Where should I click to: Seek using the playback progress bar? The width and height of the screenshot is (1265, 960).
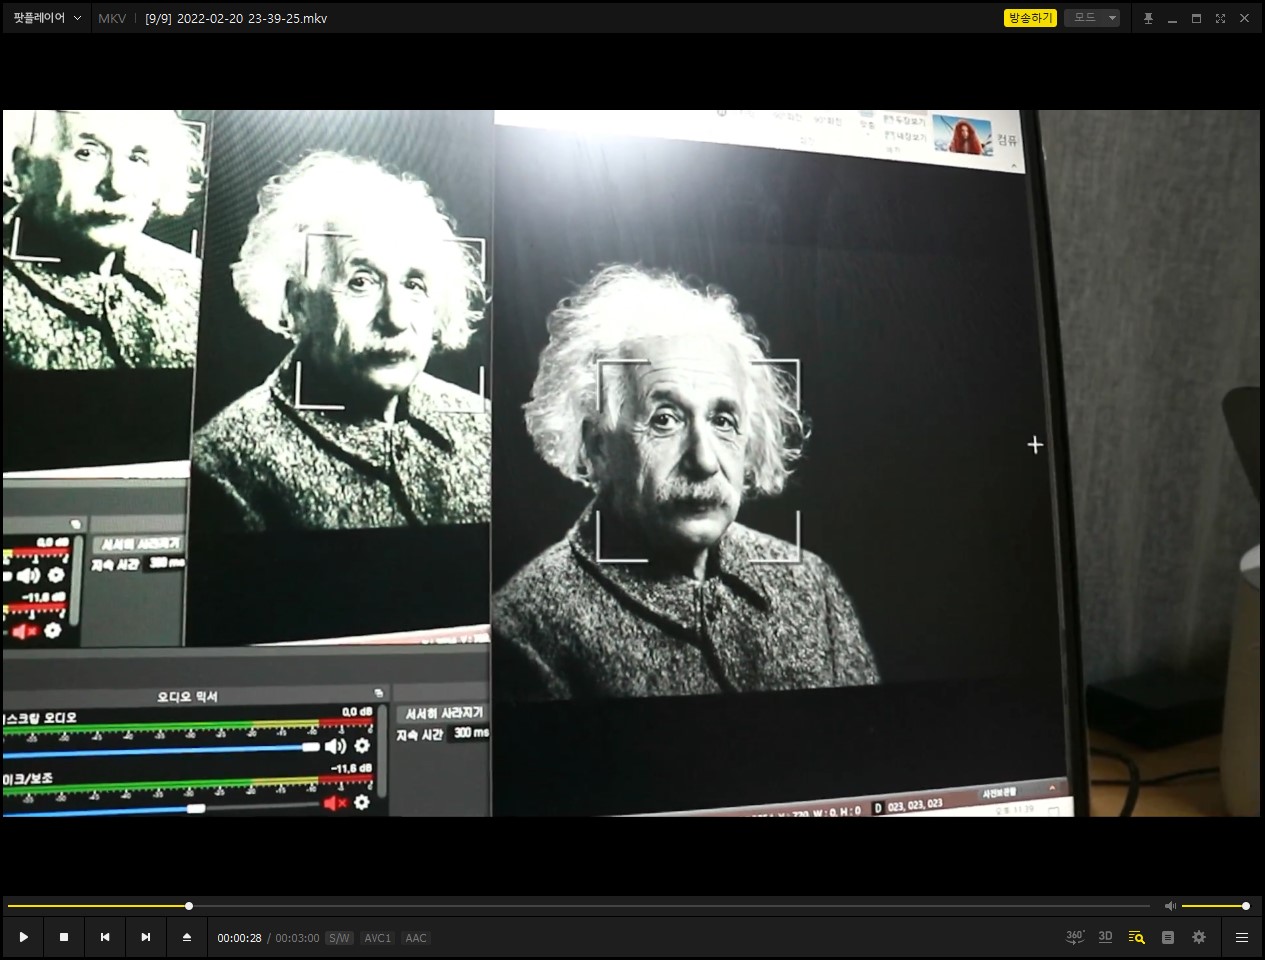click(578, 906)
